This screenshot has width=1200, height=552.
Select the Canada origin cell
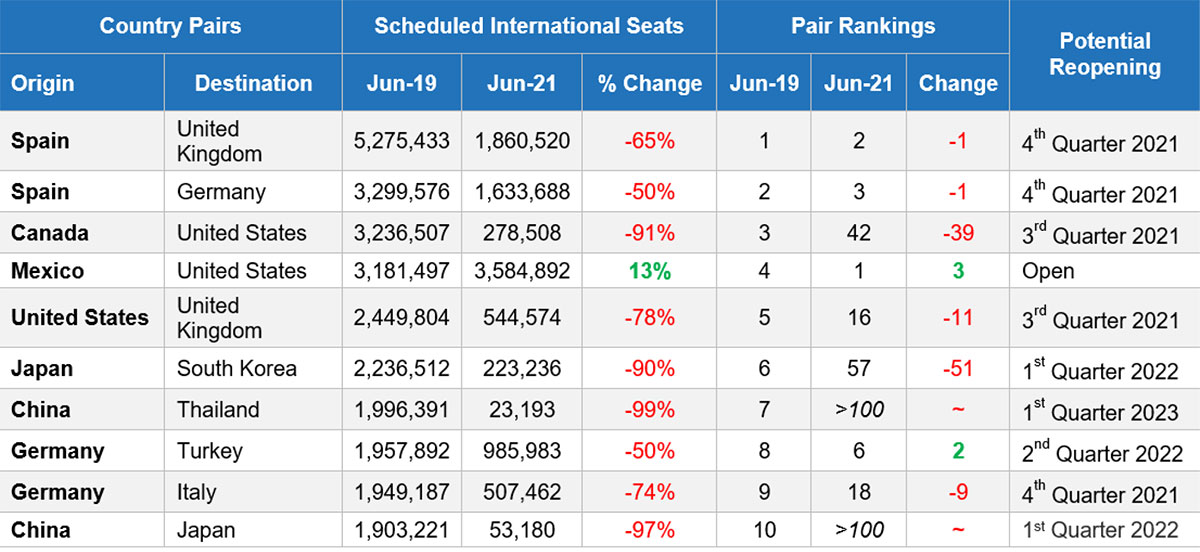click(50, 233)
